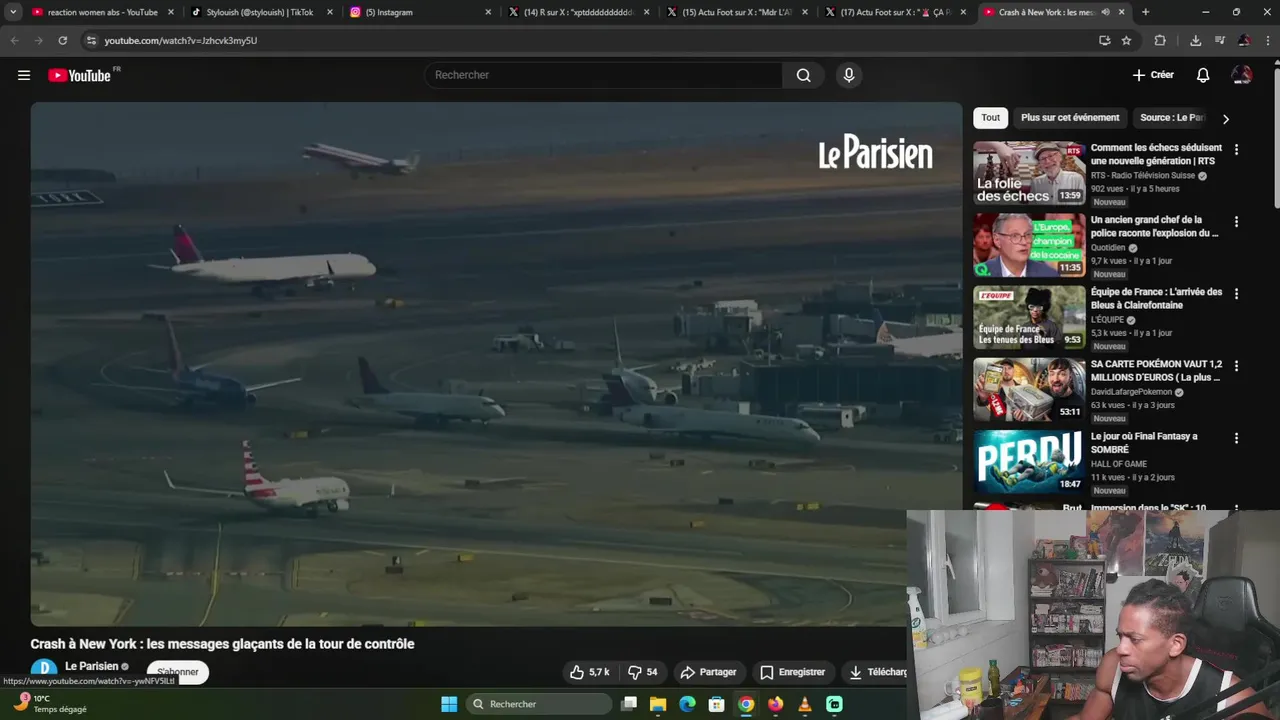Select Plus sur cet événement chip
Image resolution: width=1280 pixels, height=720 pixels.
[1070, 118]
